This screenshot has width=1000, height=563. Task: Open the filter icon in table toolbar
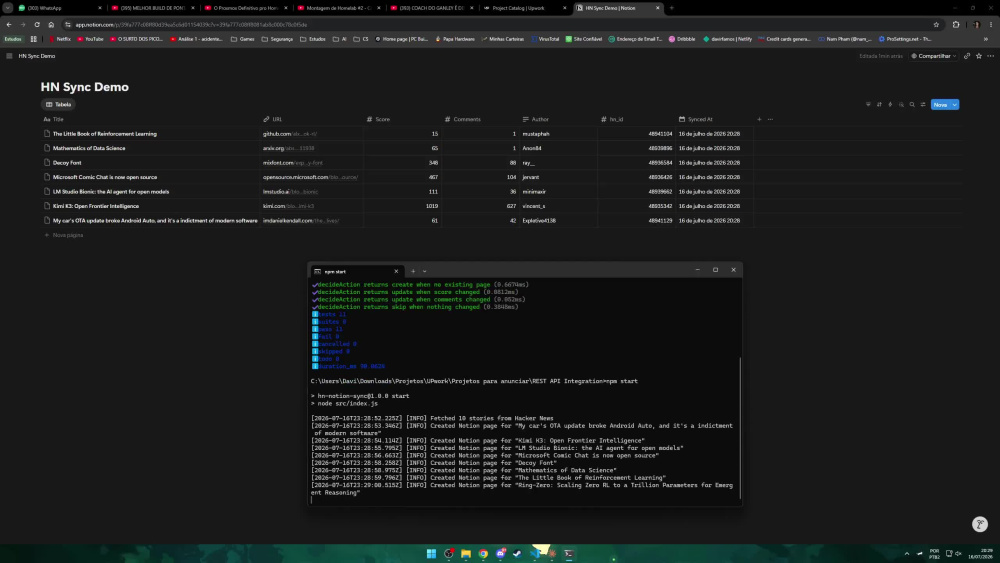click(x=868, y=105)
